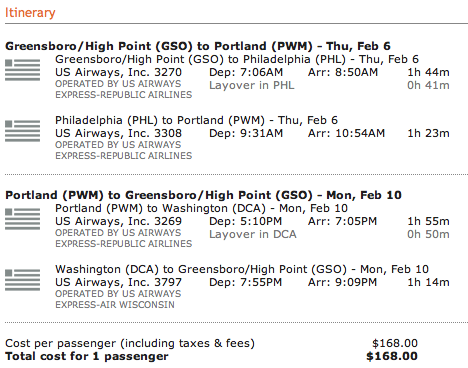
Task: Click the Greensboro to Philadelphia segment title
Action: pos(237,59)
